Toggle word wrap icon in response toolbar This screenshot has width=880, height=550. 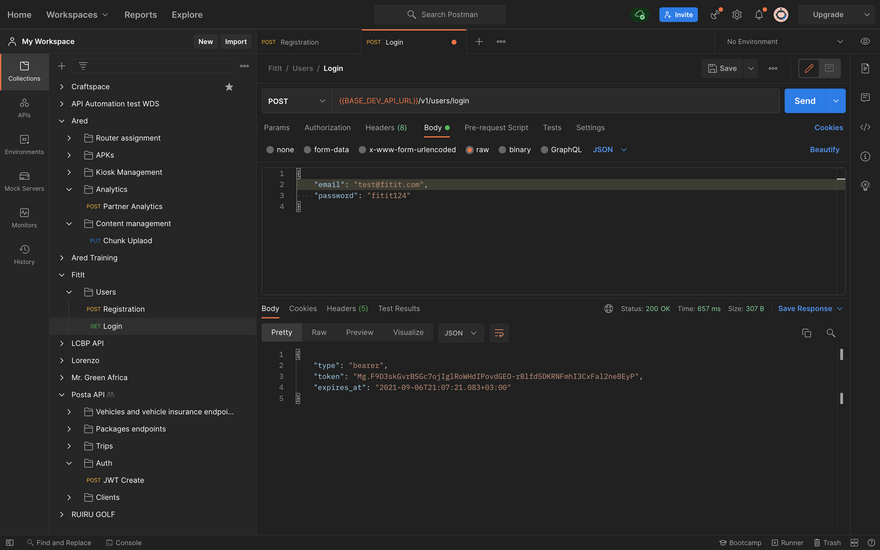[x=499, y=333]
